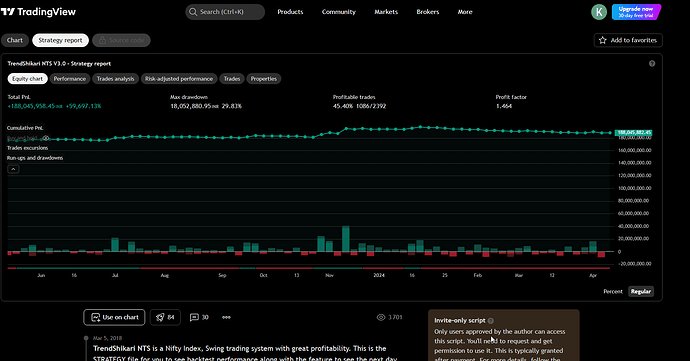Open the strategy report help icon
Image resolution: width=690 pixels, height=361 pixels.
click(652, 63)
